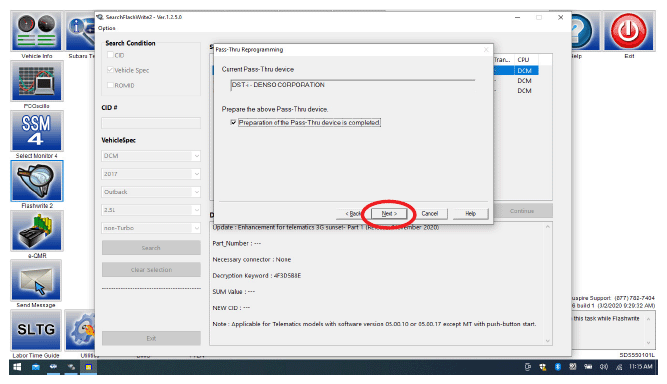Click the Back button in Pass-Thru dialog

(x=353, y=213)
